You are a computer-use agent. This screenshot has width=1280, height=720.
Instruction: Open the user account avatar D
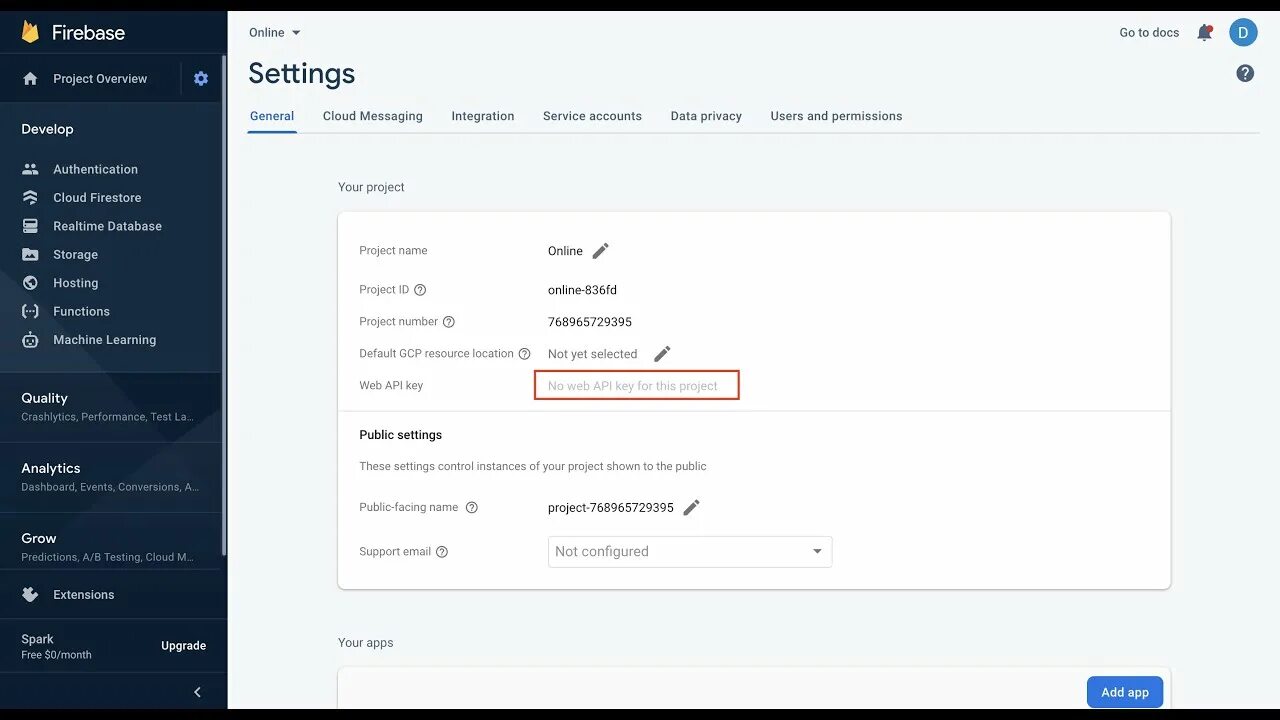click(x=1243, y=32)
